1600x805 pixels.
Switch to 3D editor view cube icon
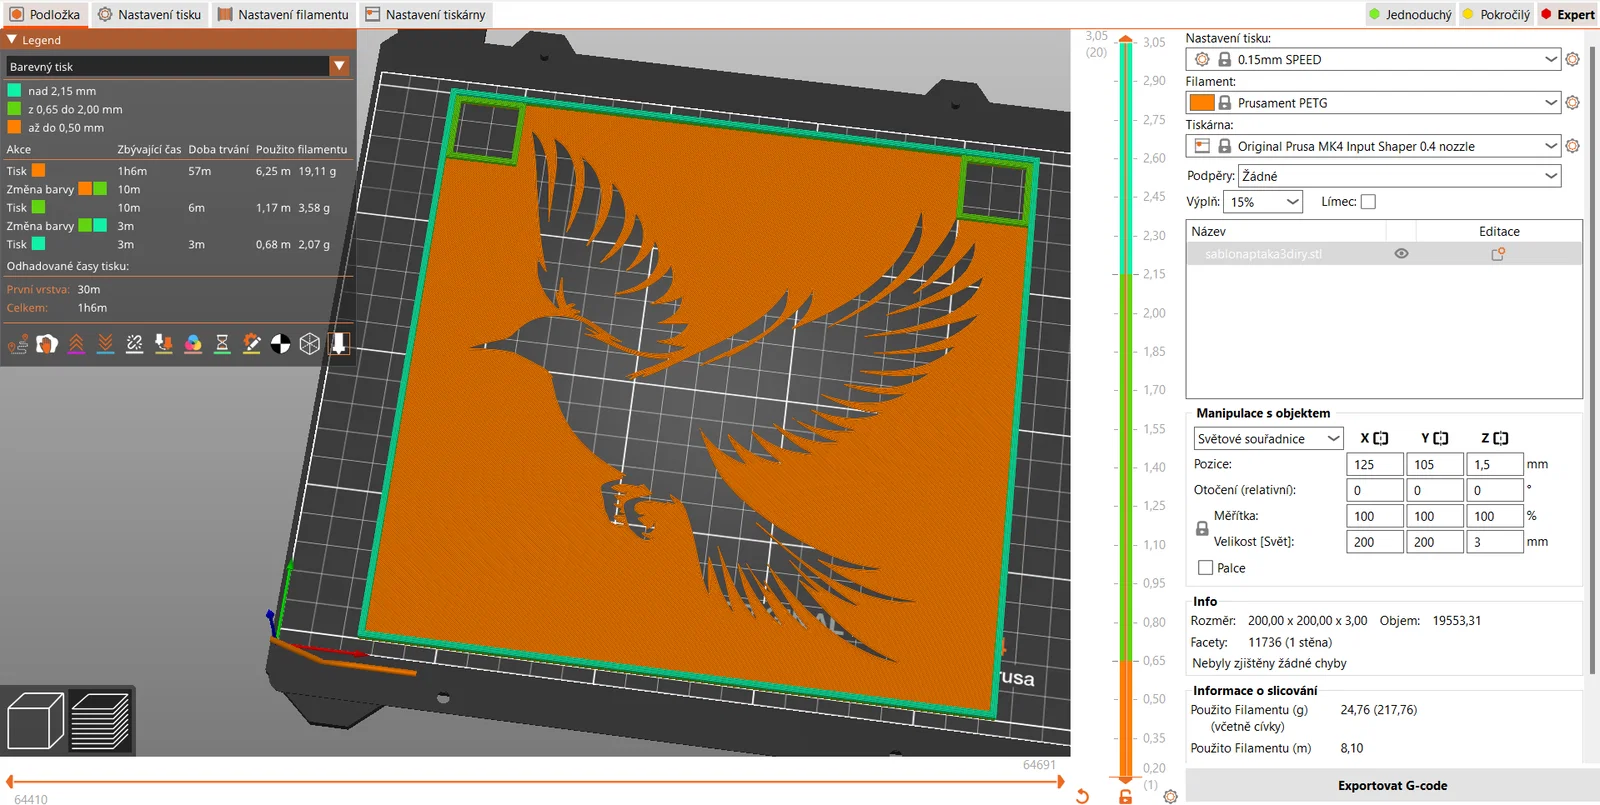(35, 721)
